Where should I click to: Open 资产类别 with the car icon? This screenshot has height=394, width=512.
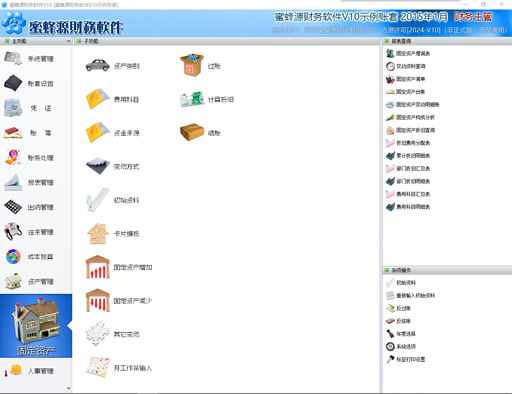tap(98, 65)
